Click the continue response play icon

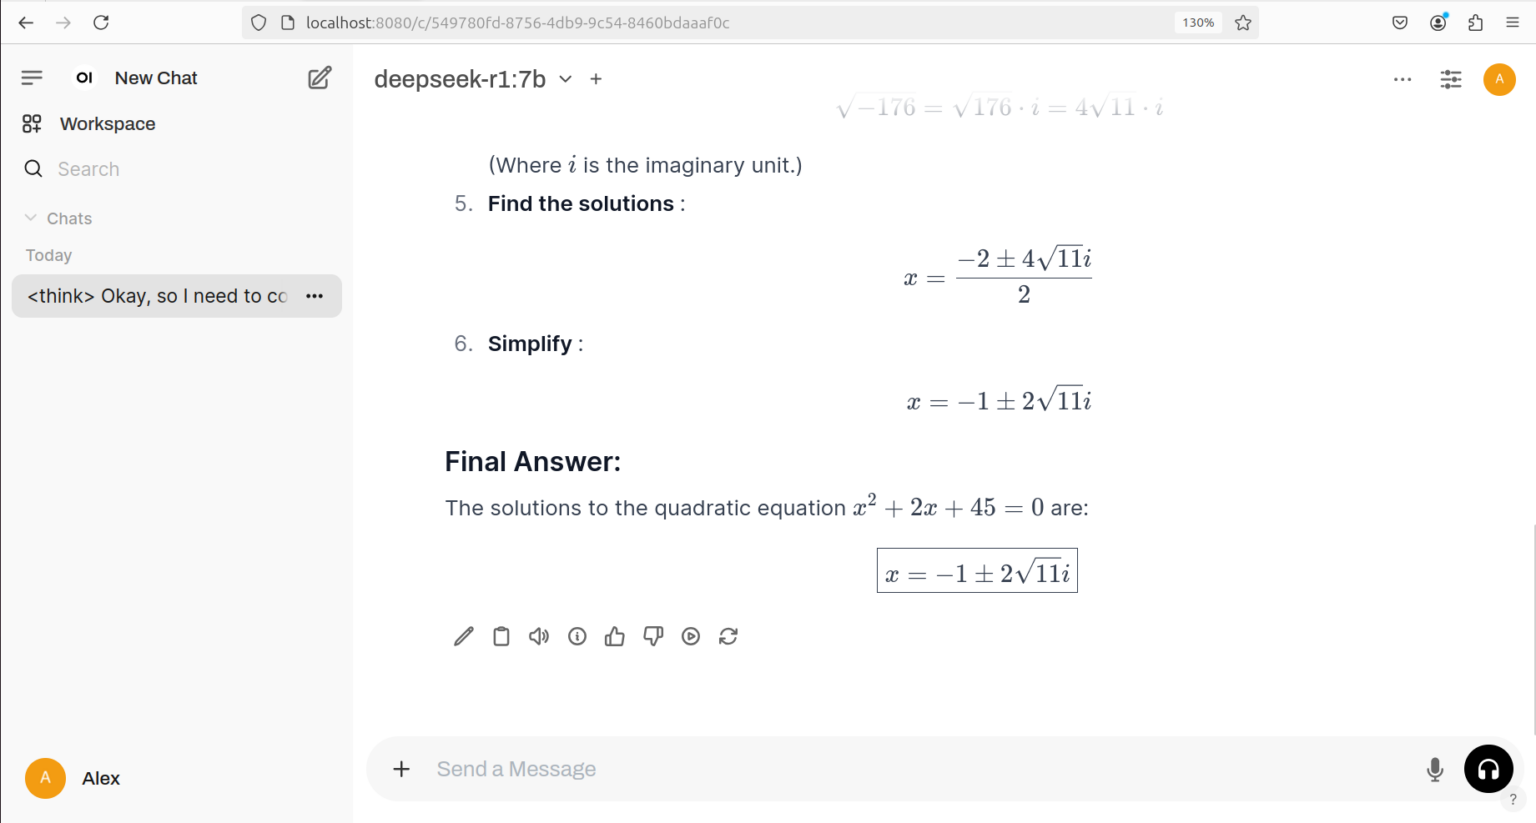pos(691,636)
